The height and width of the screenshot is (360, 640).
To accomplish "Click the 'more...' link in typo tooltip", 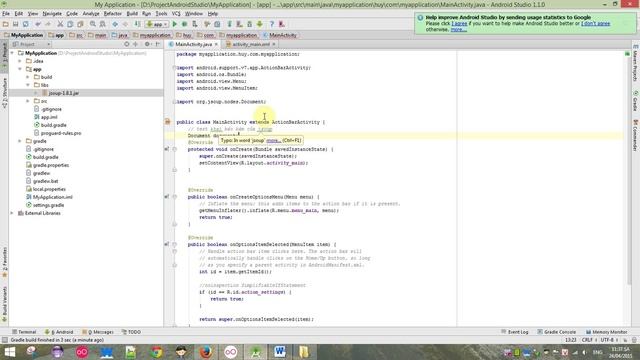I will [x=273, y=140].
